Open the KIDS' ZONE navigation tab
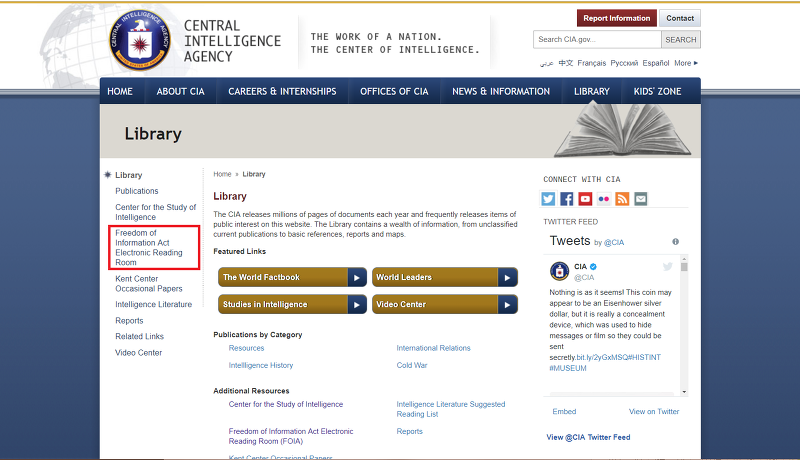The height and width of the screenshot is (460, 800). click(658, 91)
